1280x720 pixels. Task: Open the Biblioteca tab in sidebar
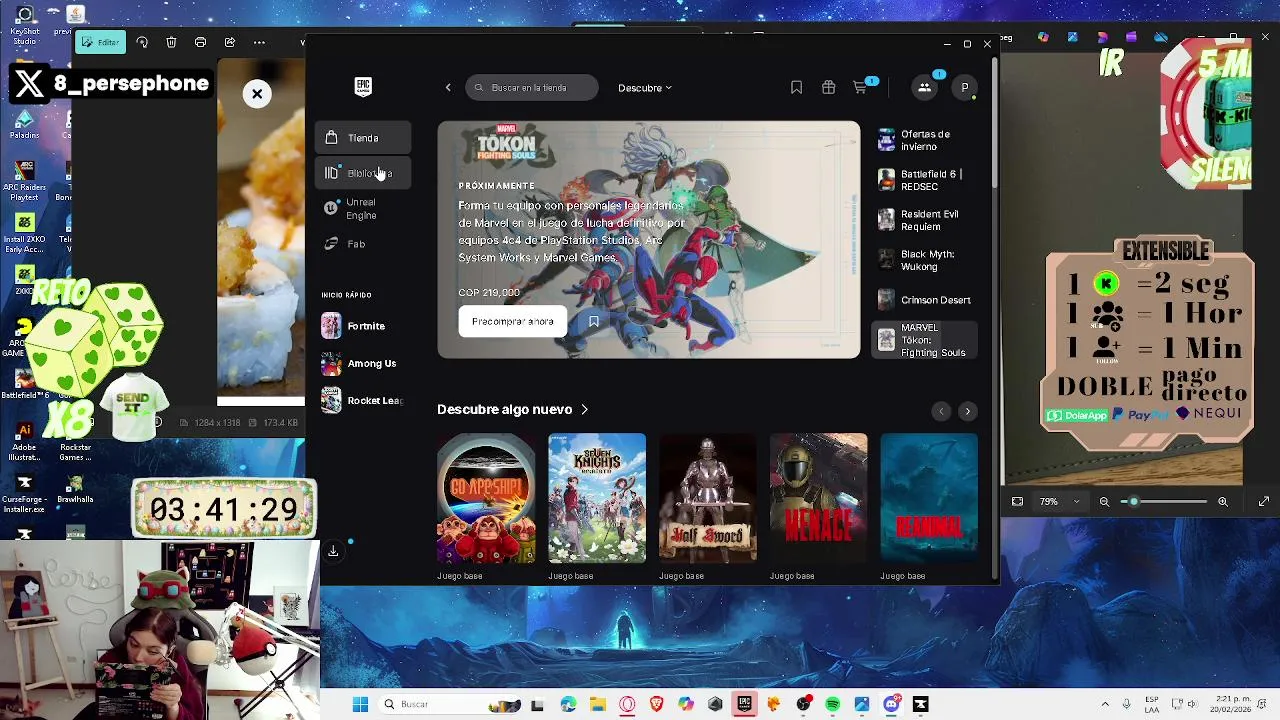pyautogui.click(x=363, y=173)
